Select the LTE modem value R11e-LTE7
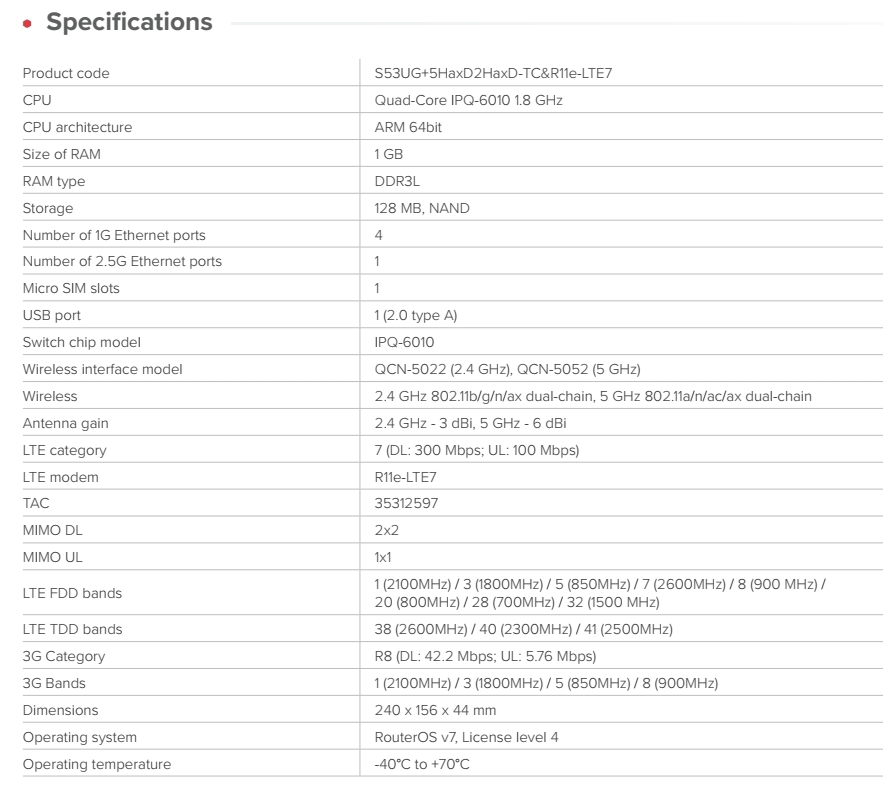The width and height of the screenshot is (883, 790). click(406, 477)
